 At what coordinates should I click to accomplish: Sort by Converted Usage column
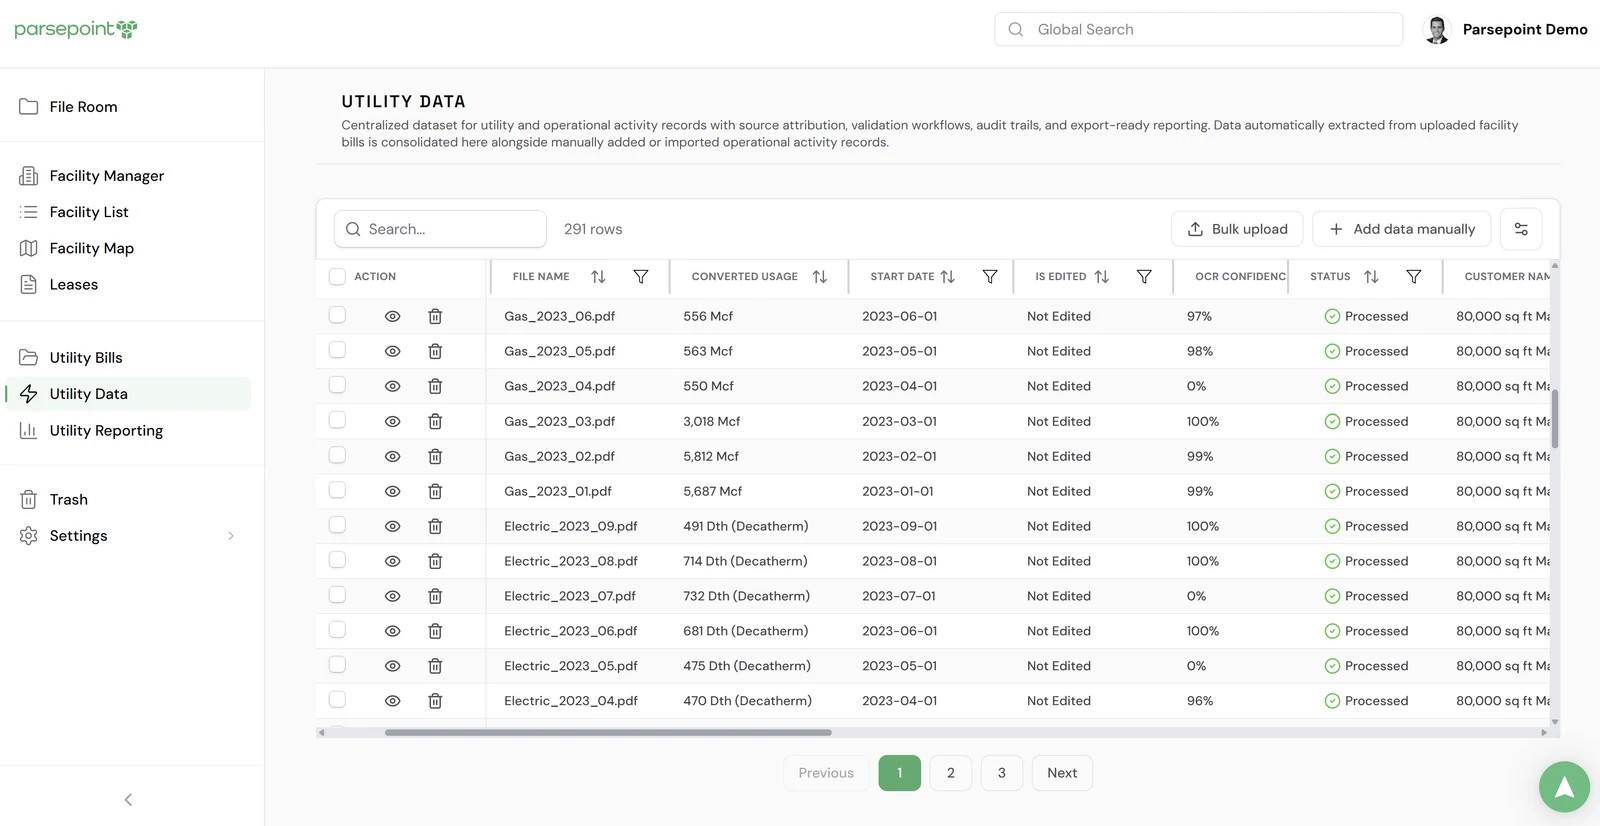pos(820,276)
